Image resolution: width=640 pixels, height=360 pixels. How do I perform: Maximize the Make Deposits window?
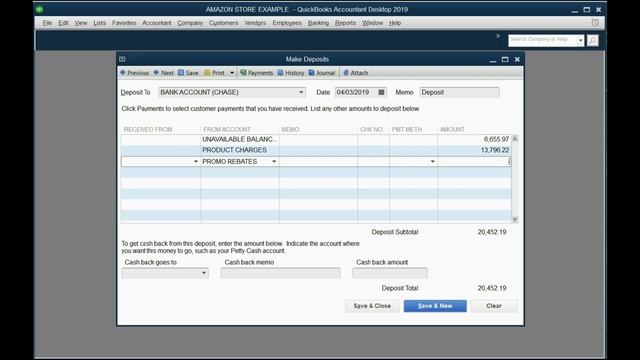tap(505, 59)
